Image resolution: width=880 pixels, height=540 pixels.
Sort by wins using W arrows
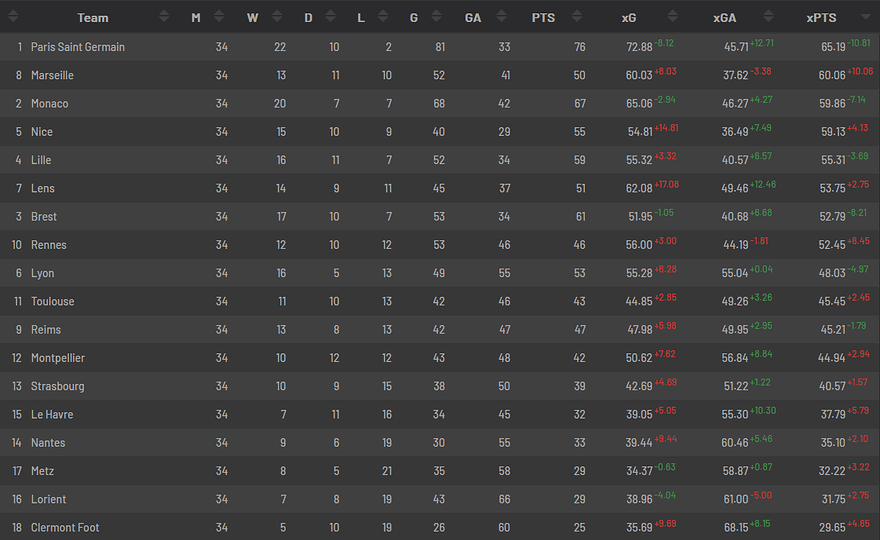click(277, 17)
